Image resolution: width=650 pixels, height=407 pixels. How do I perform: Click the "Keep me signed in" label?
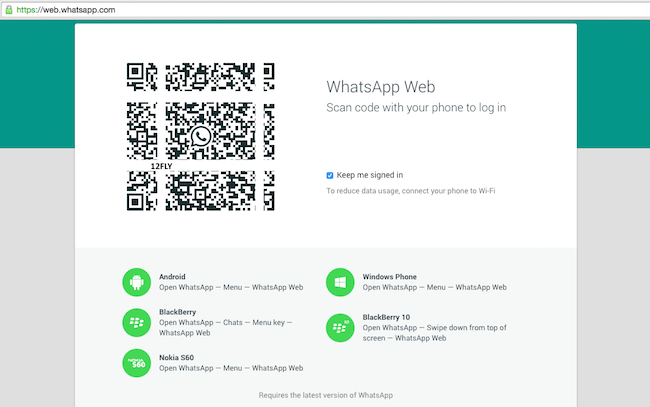tap(370, 175)
